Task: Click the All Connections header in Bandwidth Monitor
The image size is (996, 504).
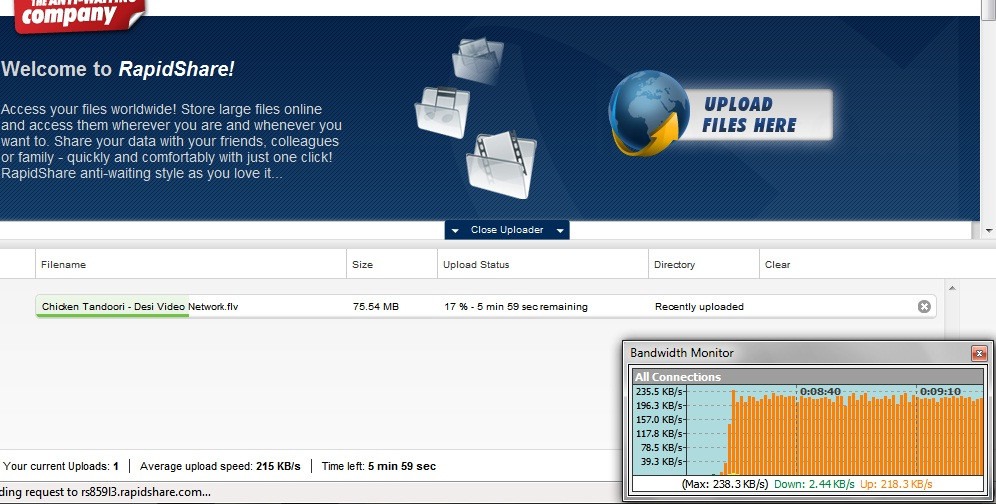Action: (807, 377)
